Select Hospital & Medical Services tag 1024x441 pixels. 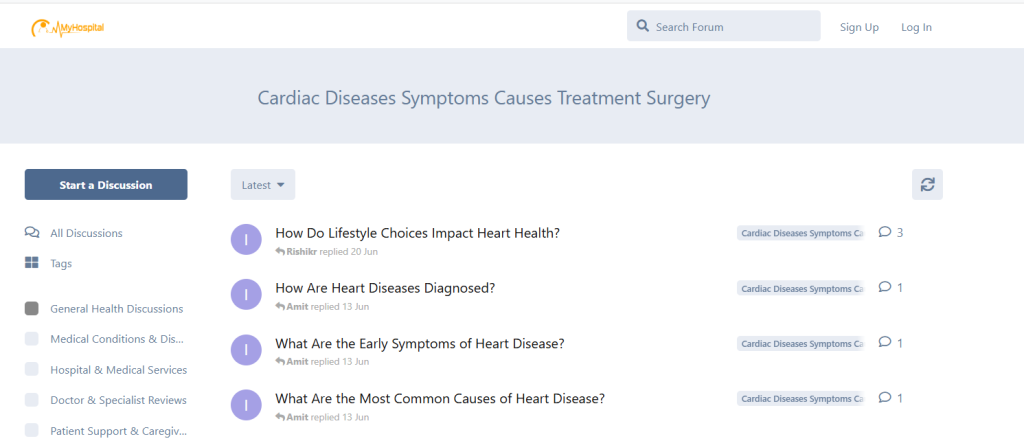[118, 370]
